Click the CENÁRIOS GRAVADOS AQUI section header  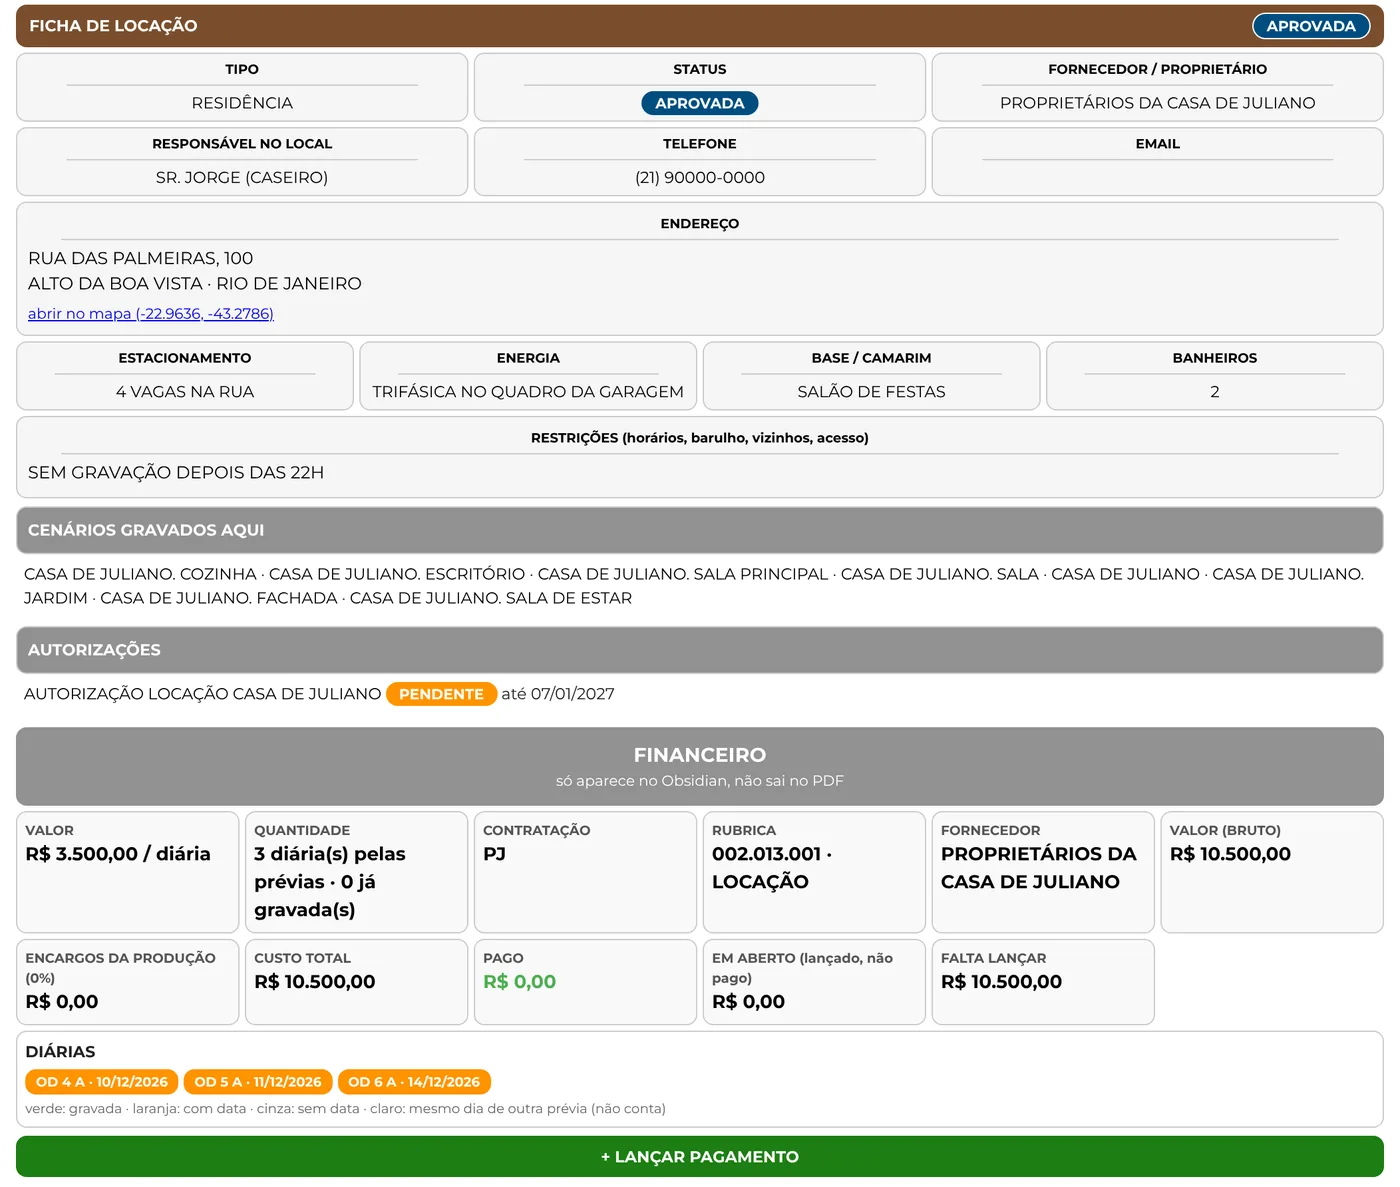coord(700,530)
